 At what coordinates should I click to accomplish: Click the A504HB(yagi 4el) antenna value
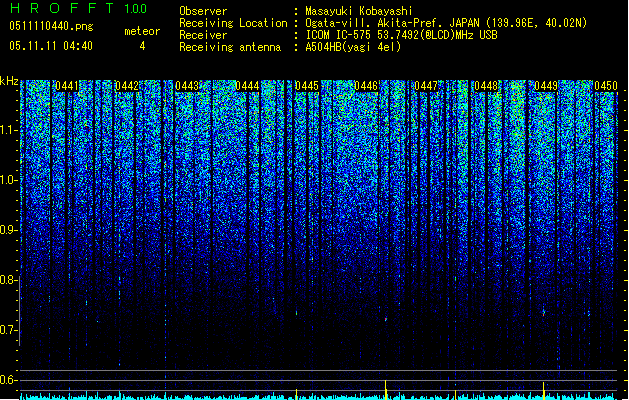tap(353, 47)
